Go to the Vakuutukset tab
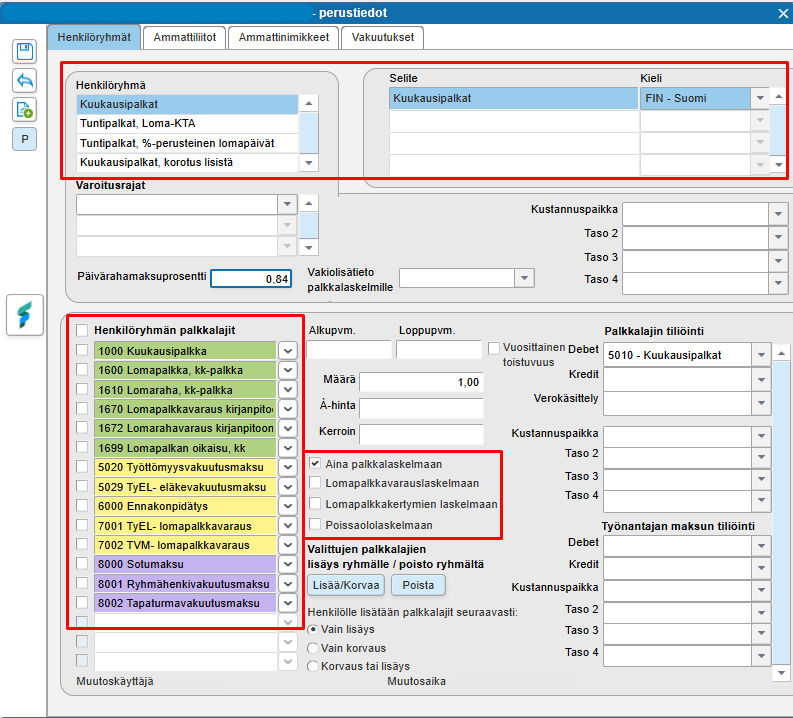This screenshot has height=718, width=793. click(x=382, y=37)
